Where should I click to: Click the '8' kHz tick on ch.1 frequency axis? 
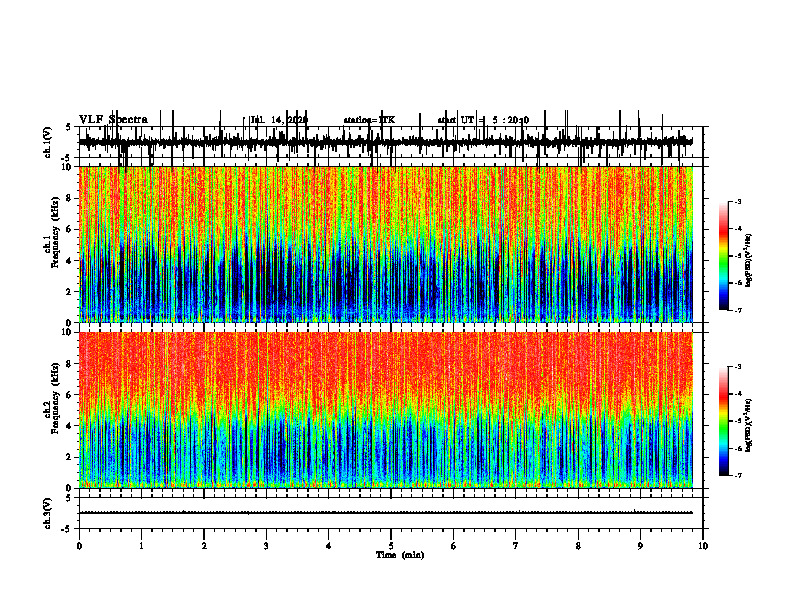pos(69,198)
